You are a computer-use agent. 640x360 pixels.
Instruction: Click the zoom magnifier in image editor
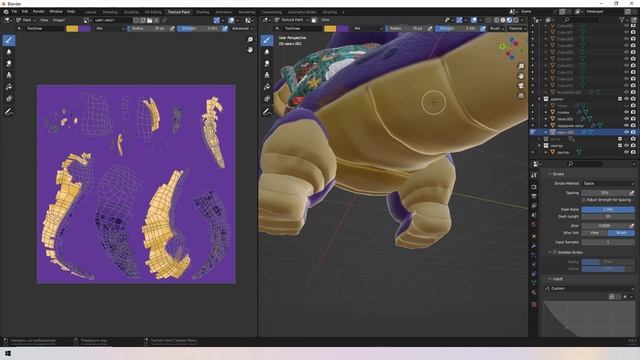(x=250, y=40)
